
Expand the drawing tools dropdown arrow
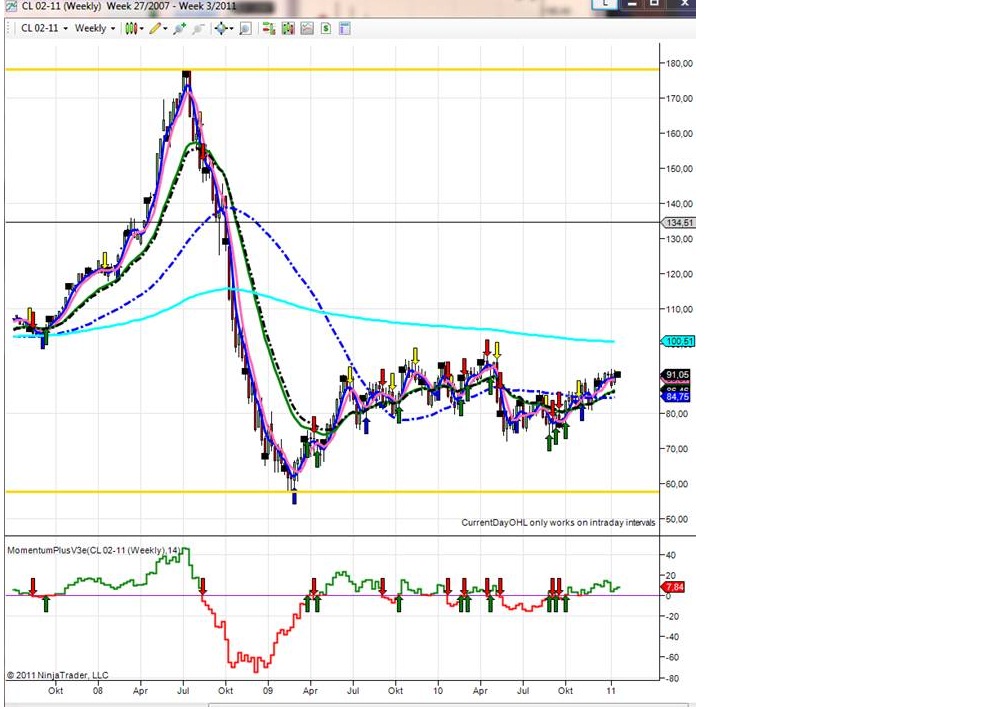[165, 29]
